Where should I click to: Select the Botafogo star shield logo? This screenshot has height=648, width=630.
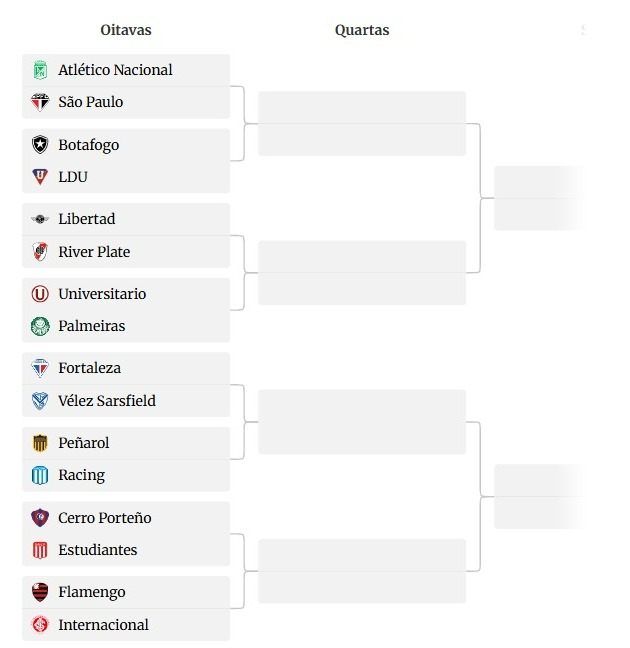(40, 145)
